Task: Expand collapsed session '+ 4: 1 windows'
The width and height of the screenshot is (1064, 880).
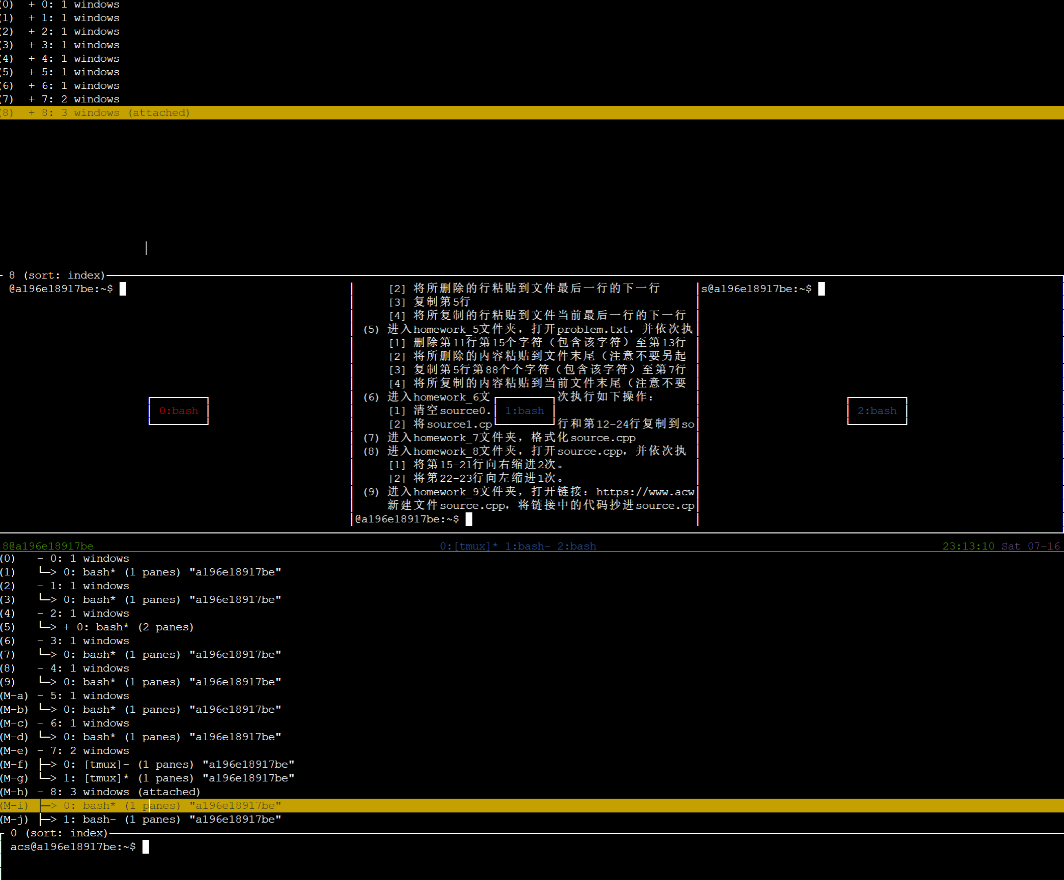Action: click(x=31, y=58)
